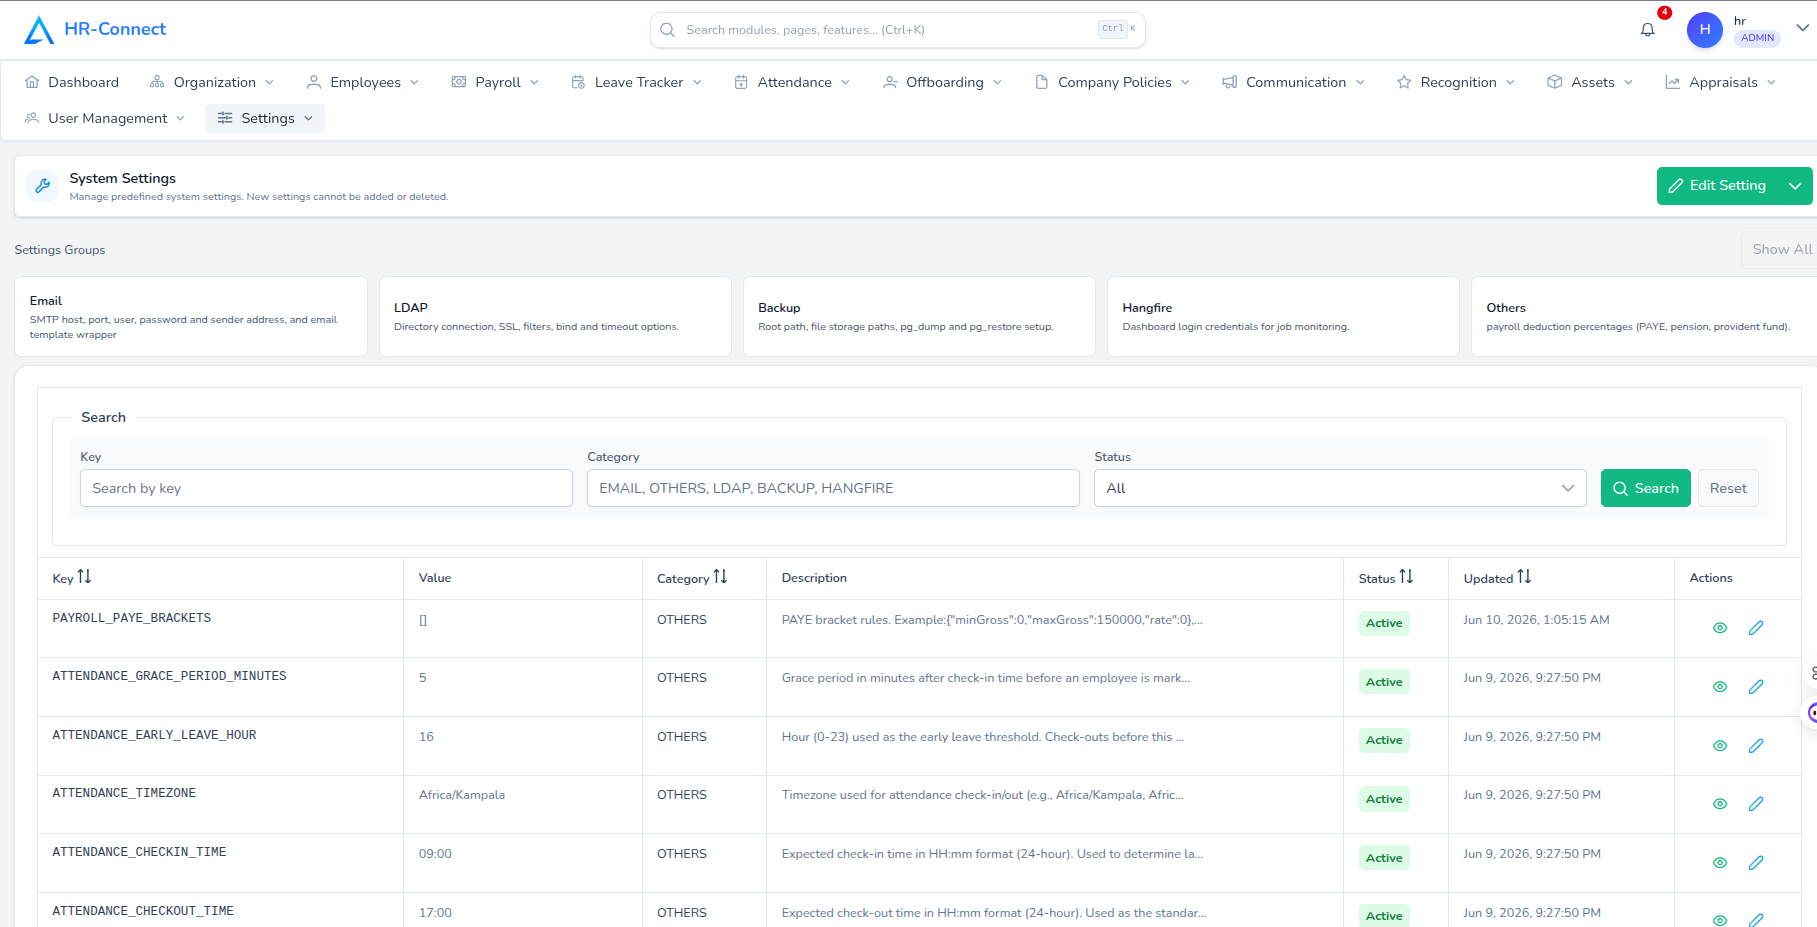Click the 09:00 check-in value
The width and height of the screenshot is (1817, 927).
coord(435,854)
